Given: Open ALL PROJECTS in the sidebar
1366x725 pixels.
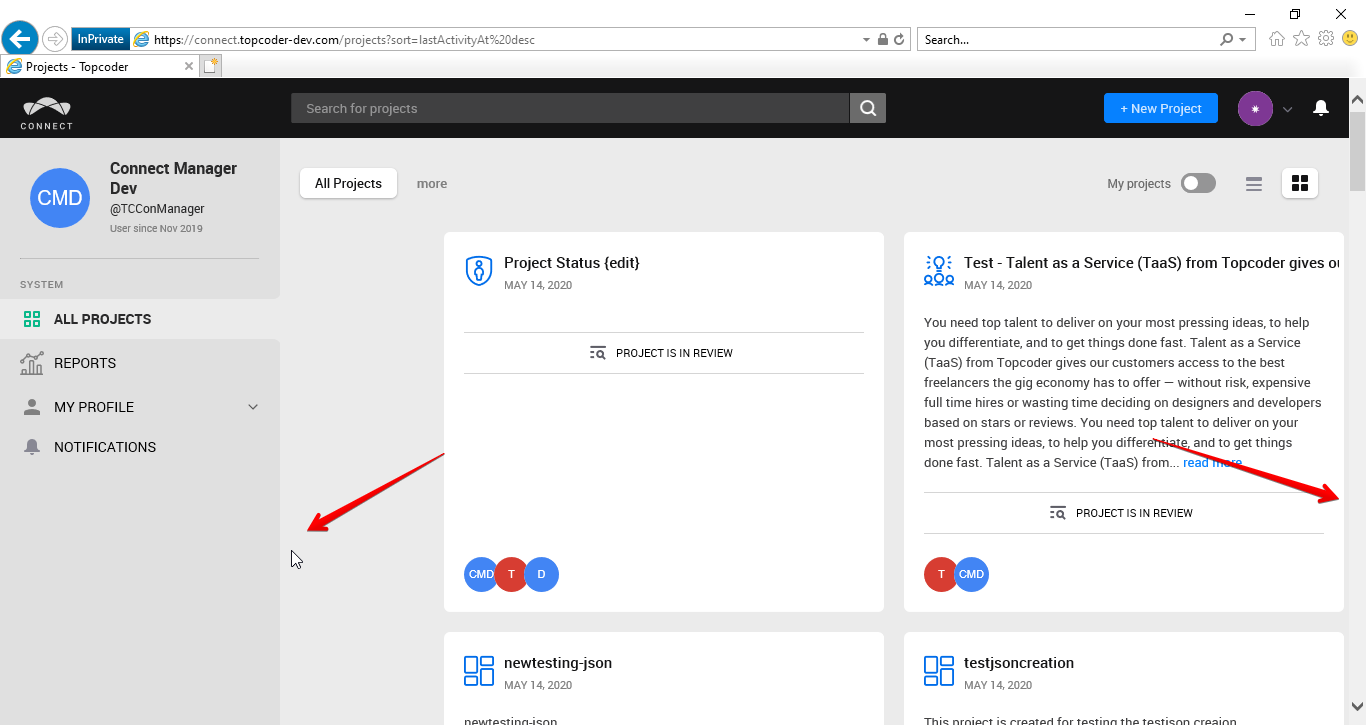Looking at the screenshot, I should point(140,319).
